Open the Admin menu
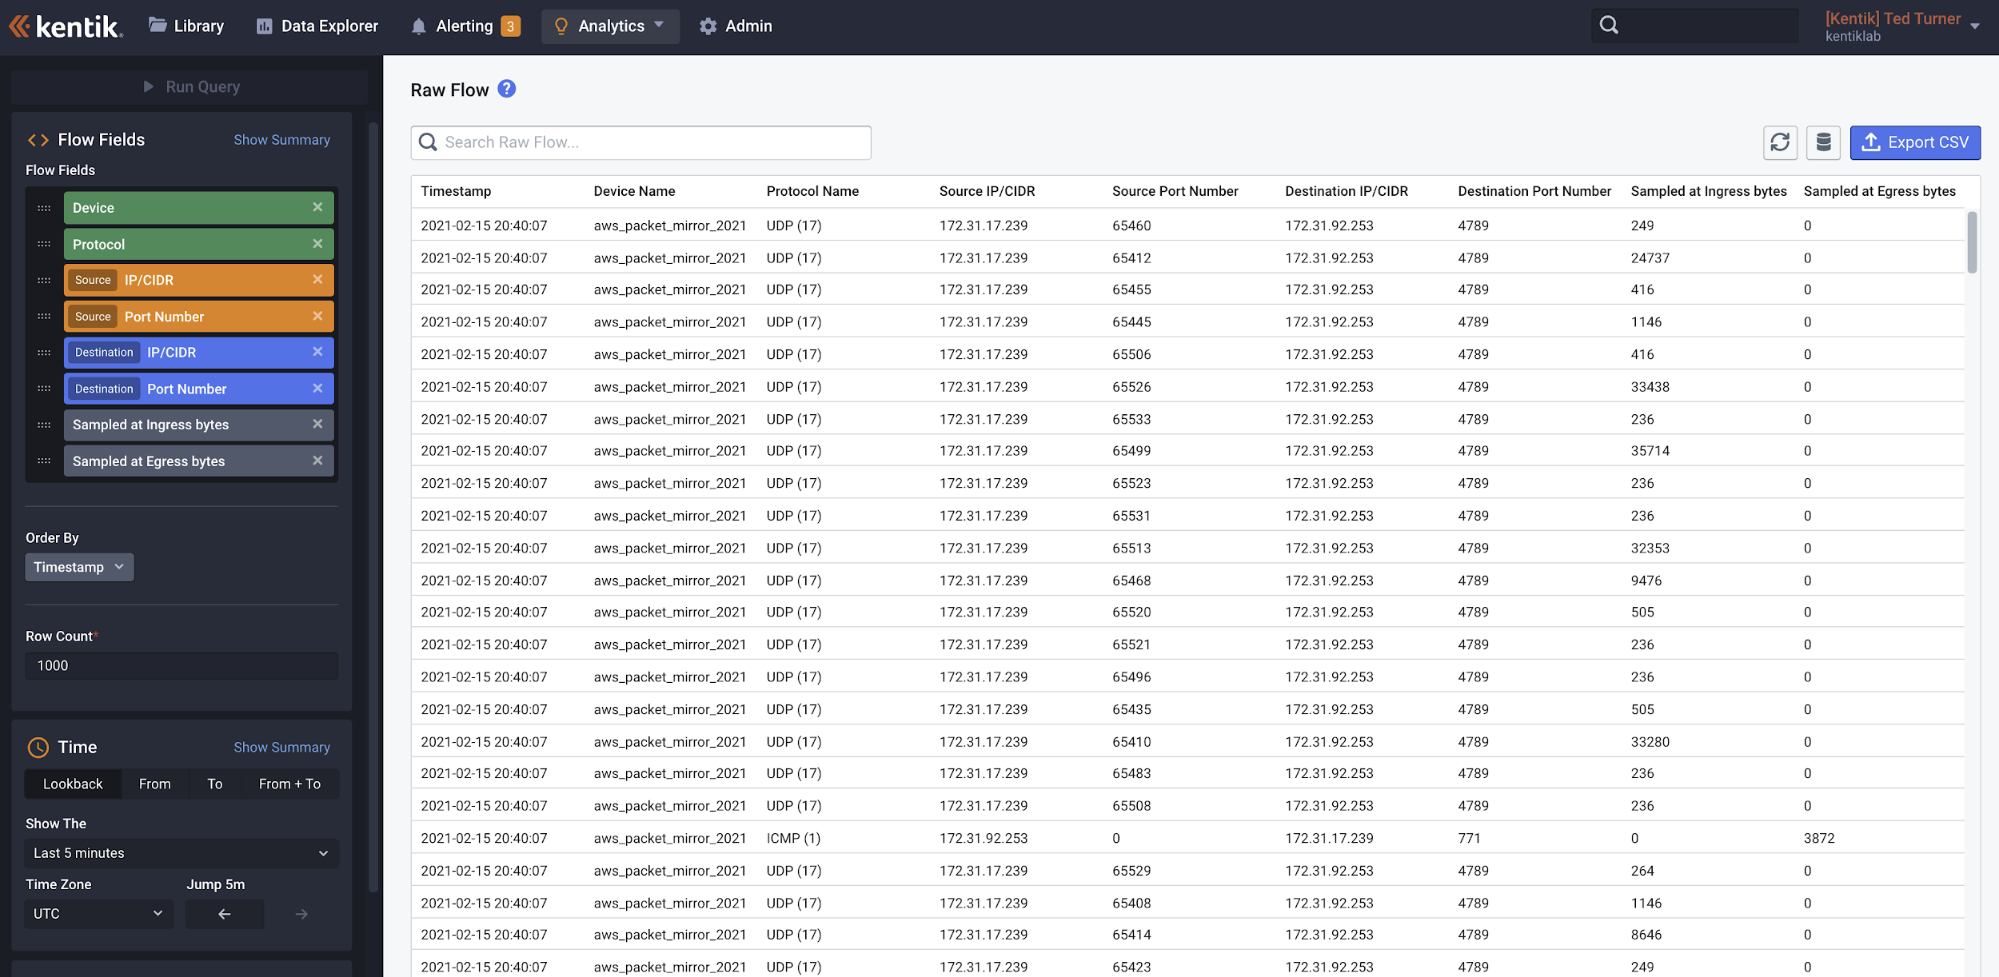This screenshot has width=1999, height=977. coord(736,26)
